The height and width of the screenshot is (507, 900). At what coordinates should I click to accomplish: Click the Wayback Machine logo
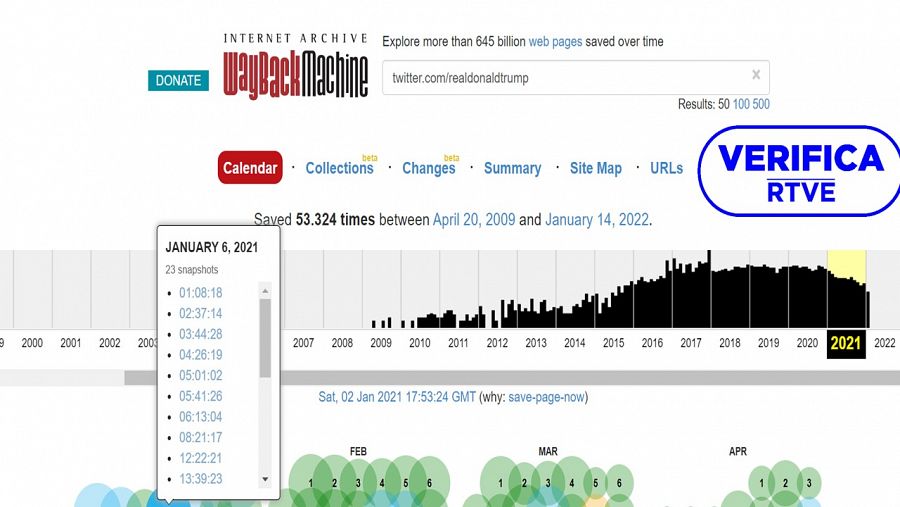[x=296, y=66]
